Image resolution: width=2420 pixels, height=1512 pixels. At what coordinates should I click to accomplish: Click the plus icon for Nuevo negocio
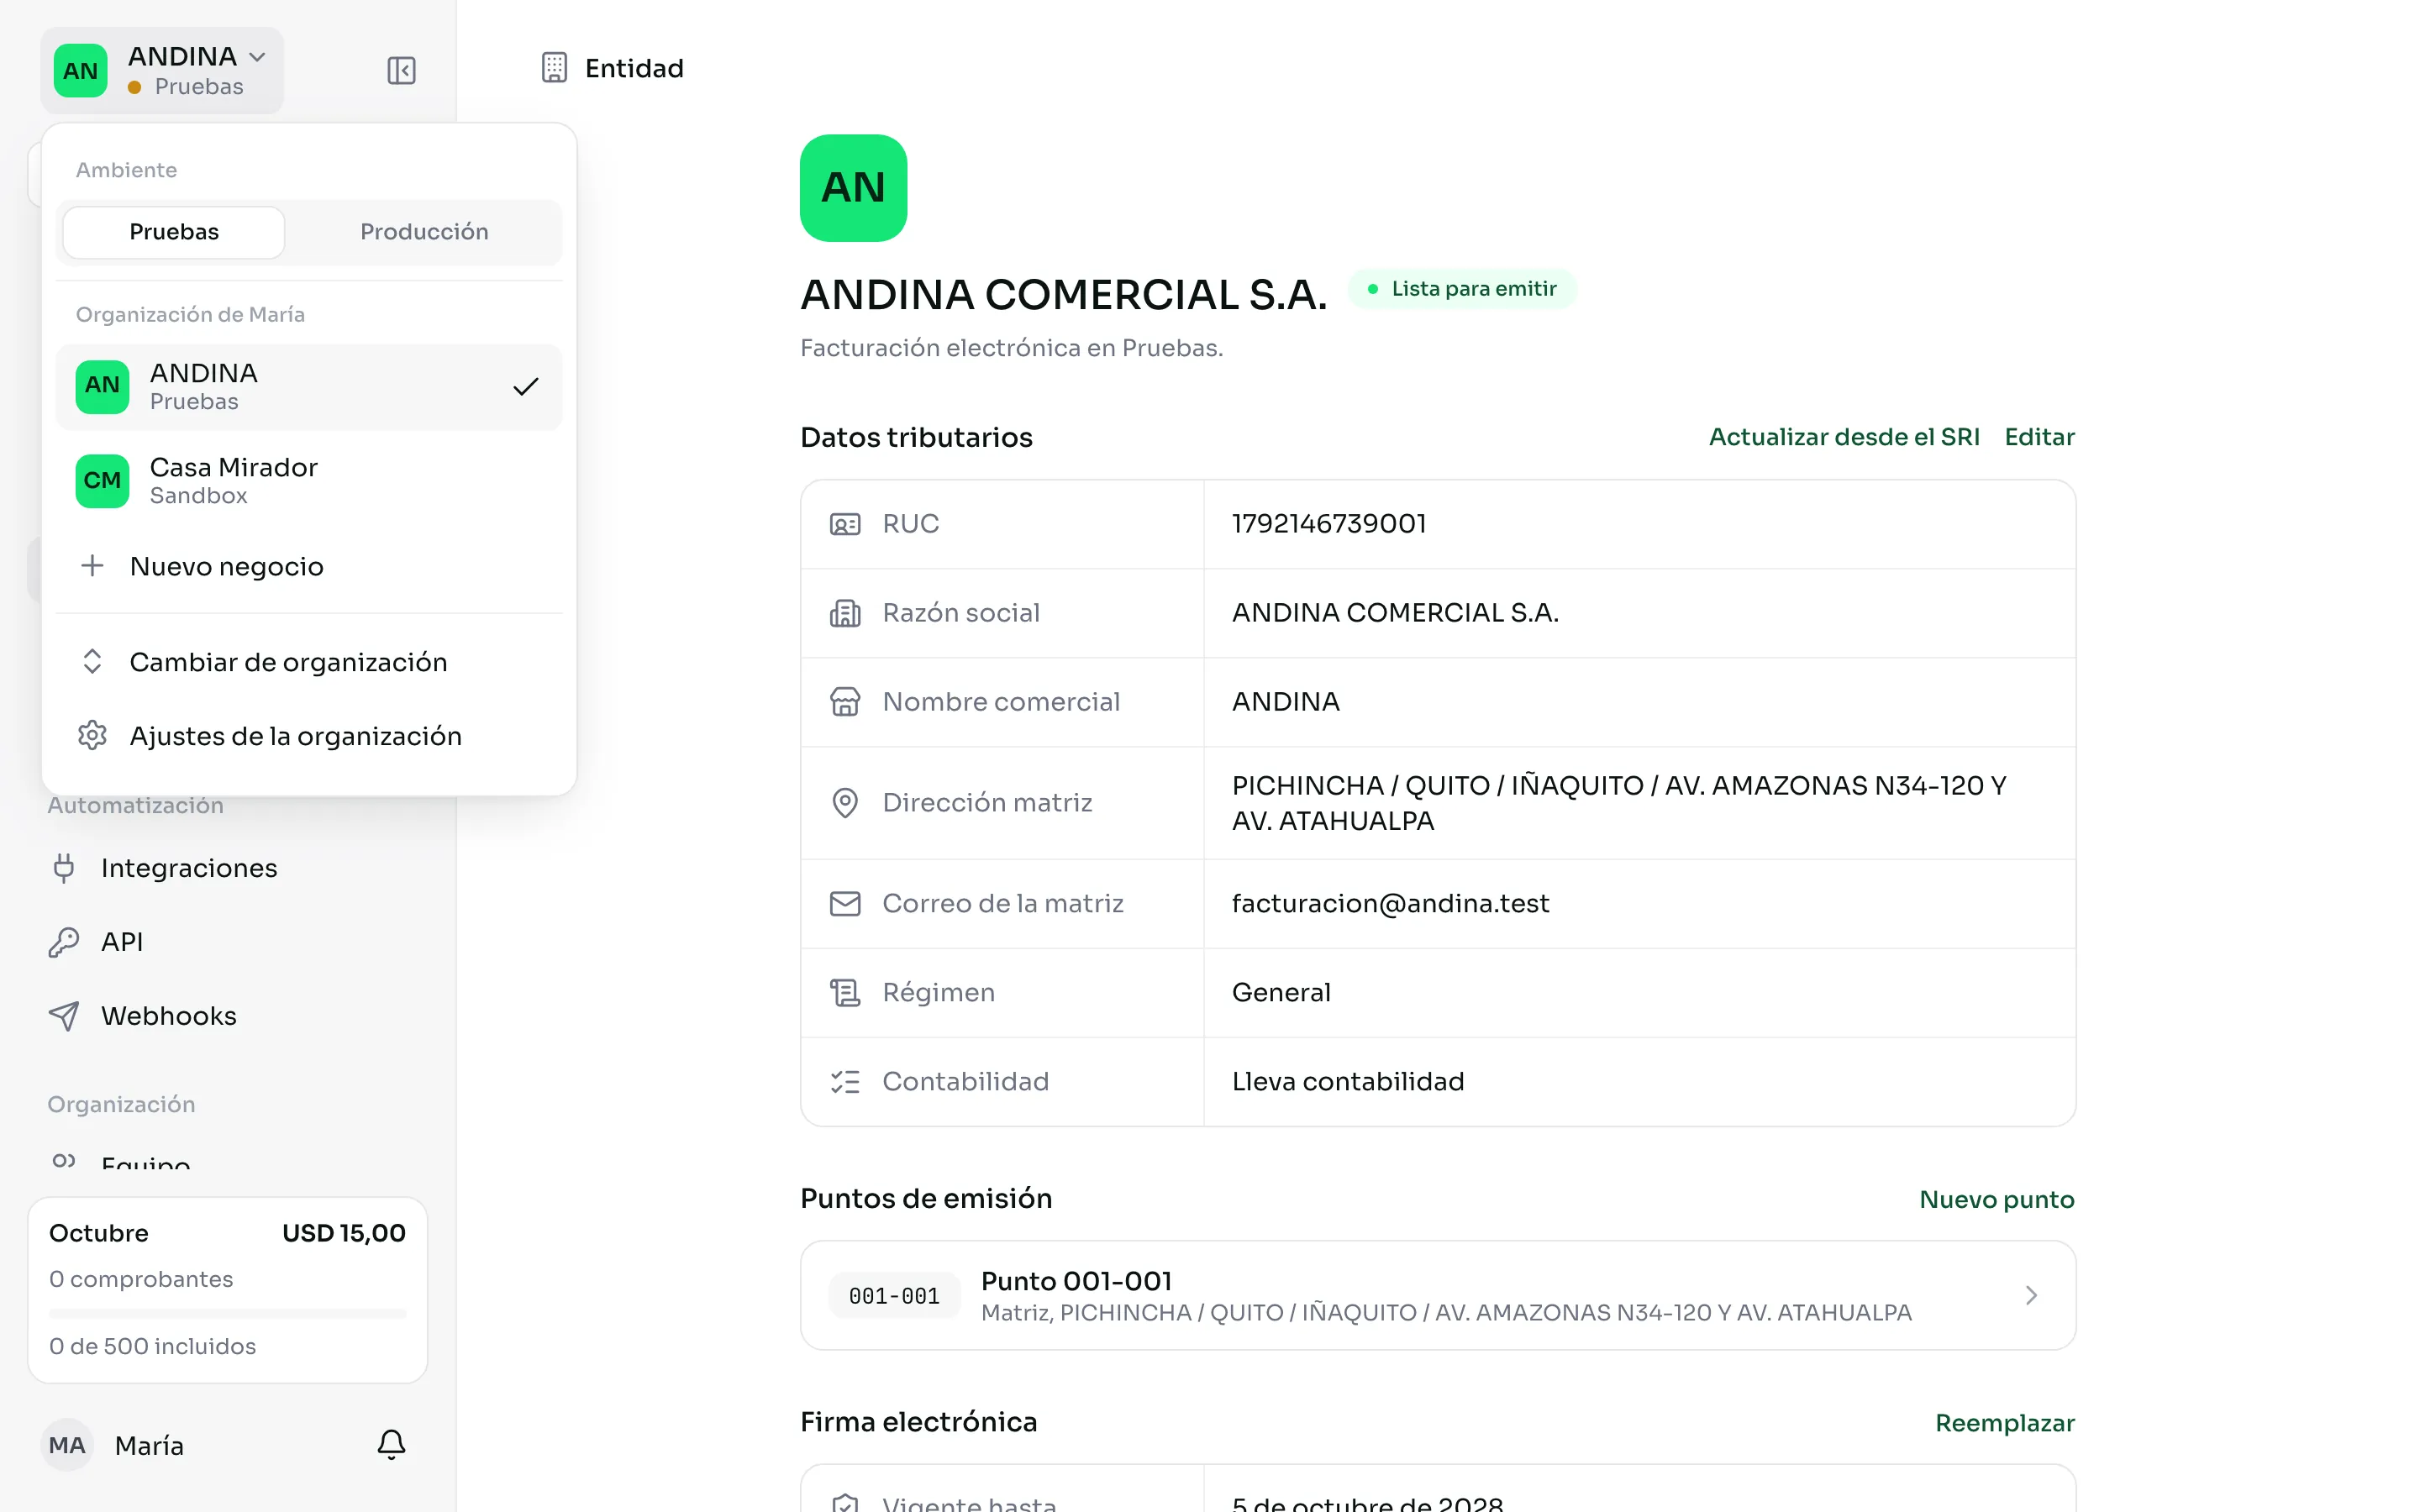click(92, 565)
